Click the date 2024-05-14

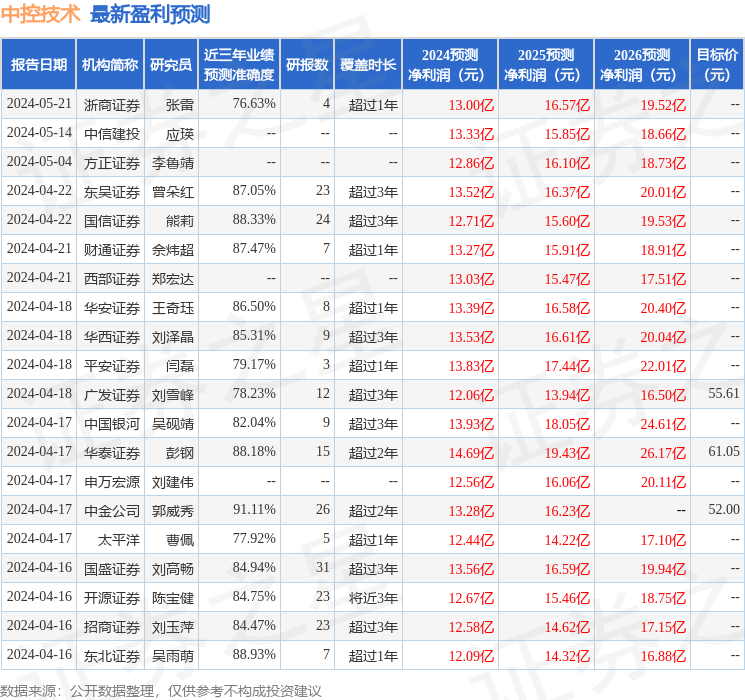[39, 132]
